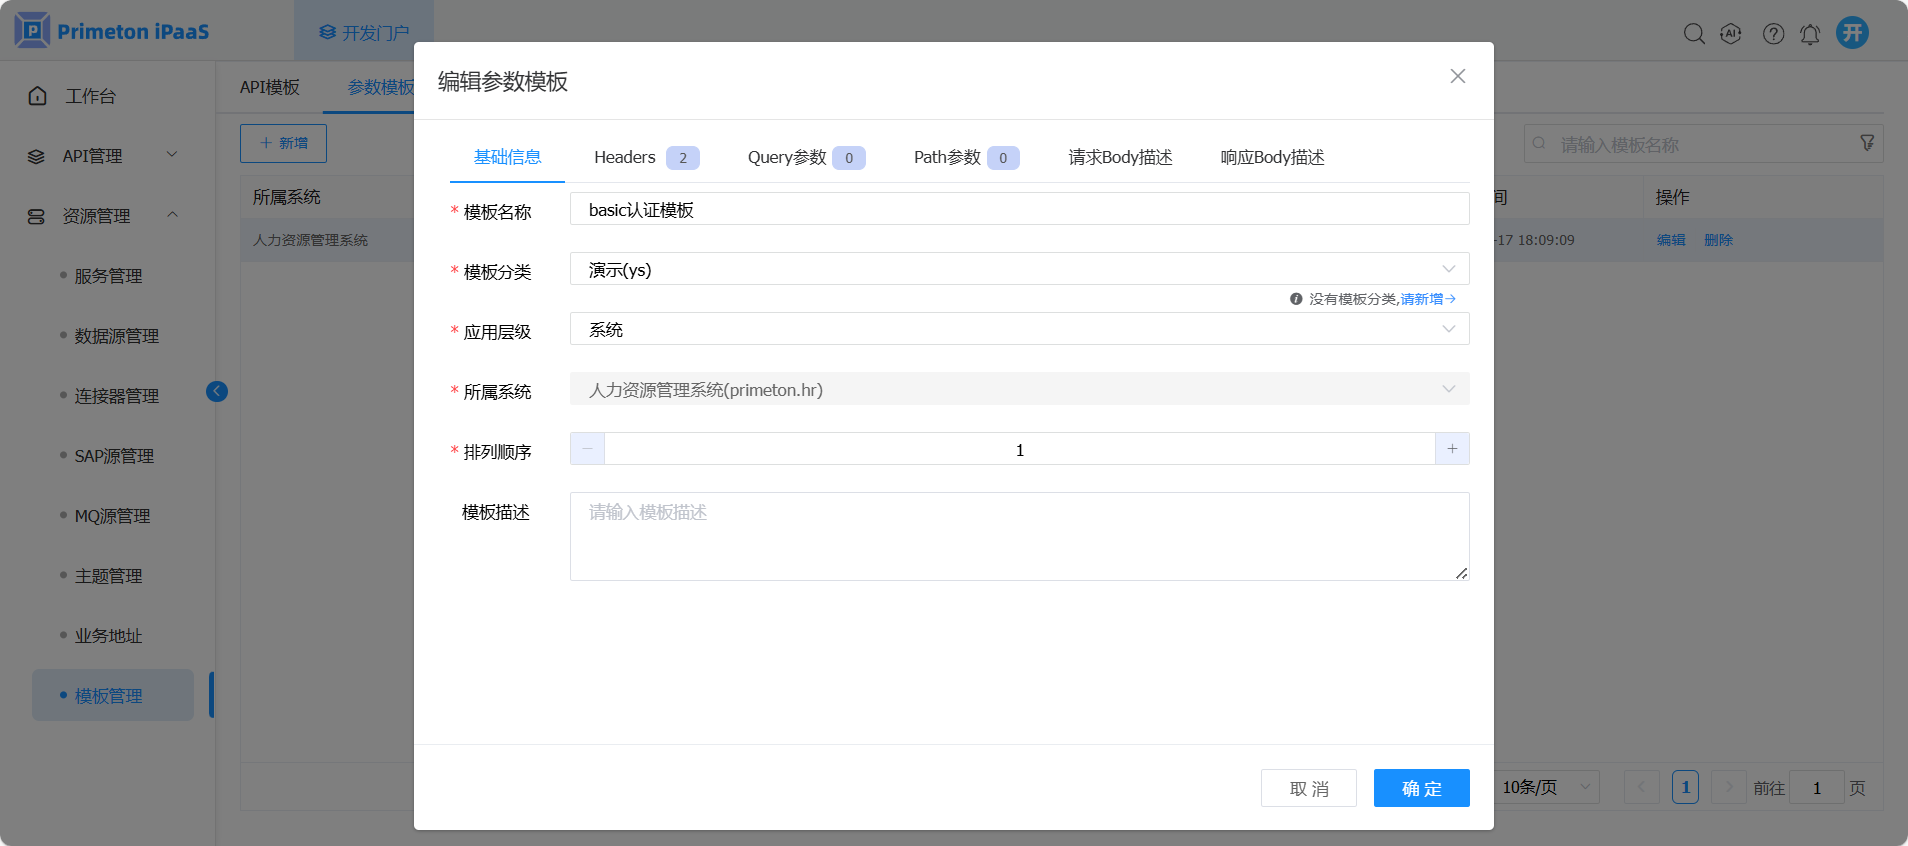The height and width of the screenshot is (846, 1908).
Task: Open the AI assistant icon
Action: 1731,34
